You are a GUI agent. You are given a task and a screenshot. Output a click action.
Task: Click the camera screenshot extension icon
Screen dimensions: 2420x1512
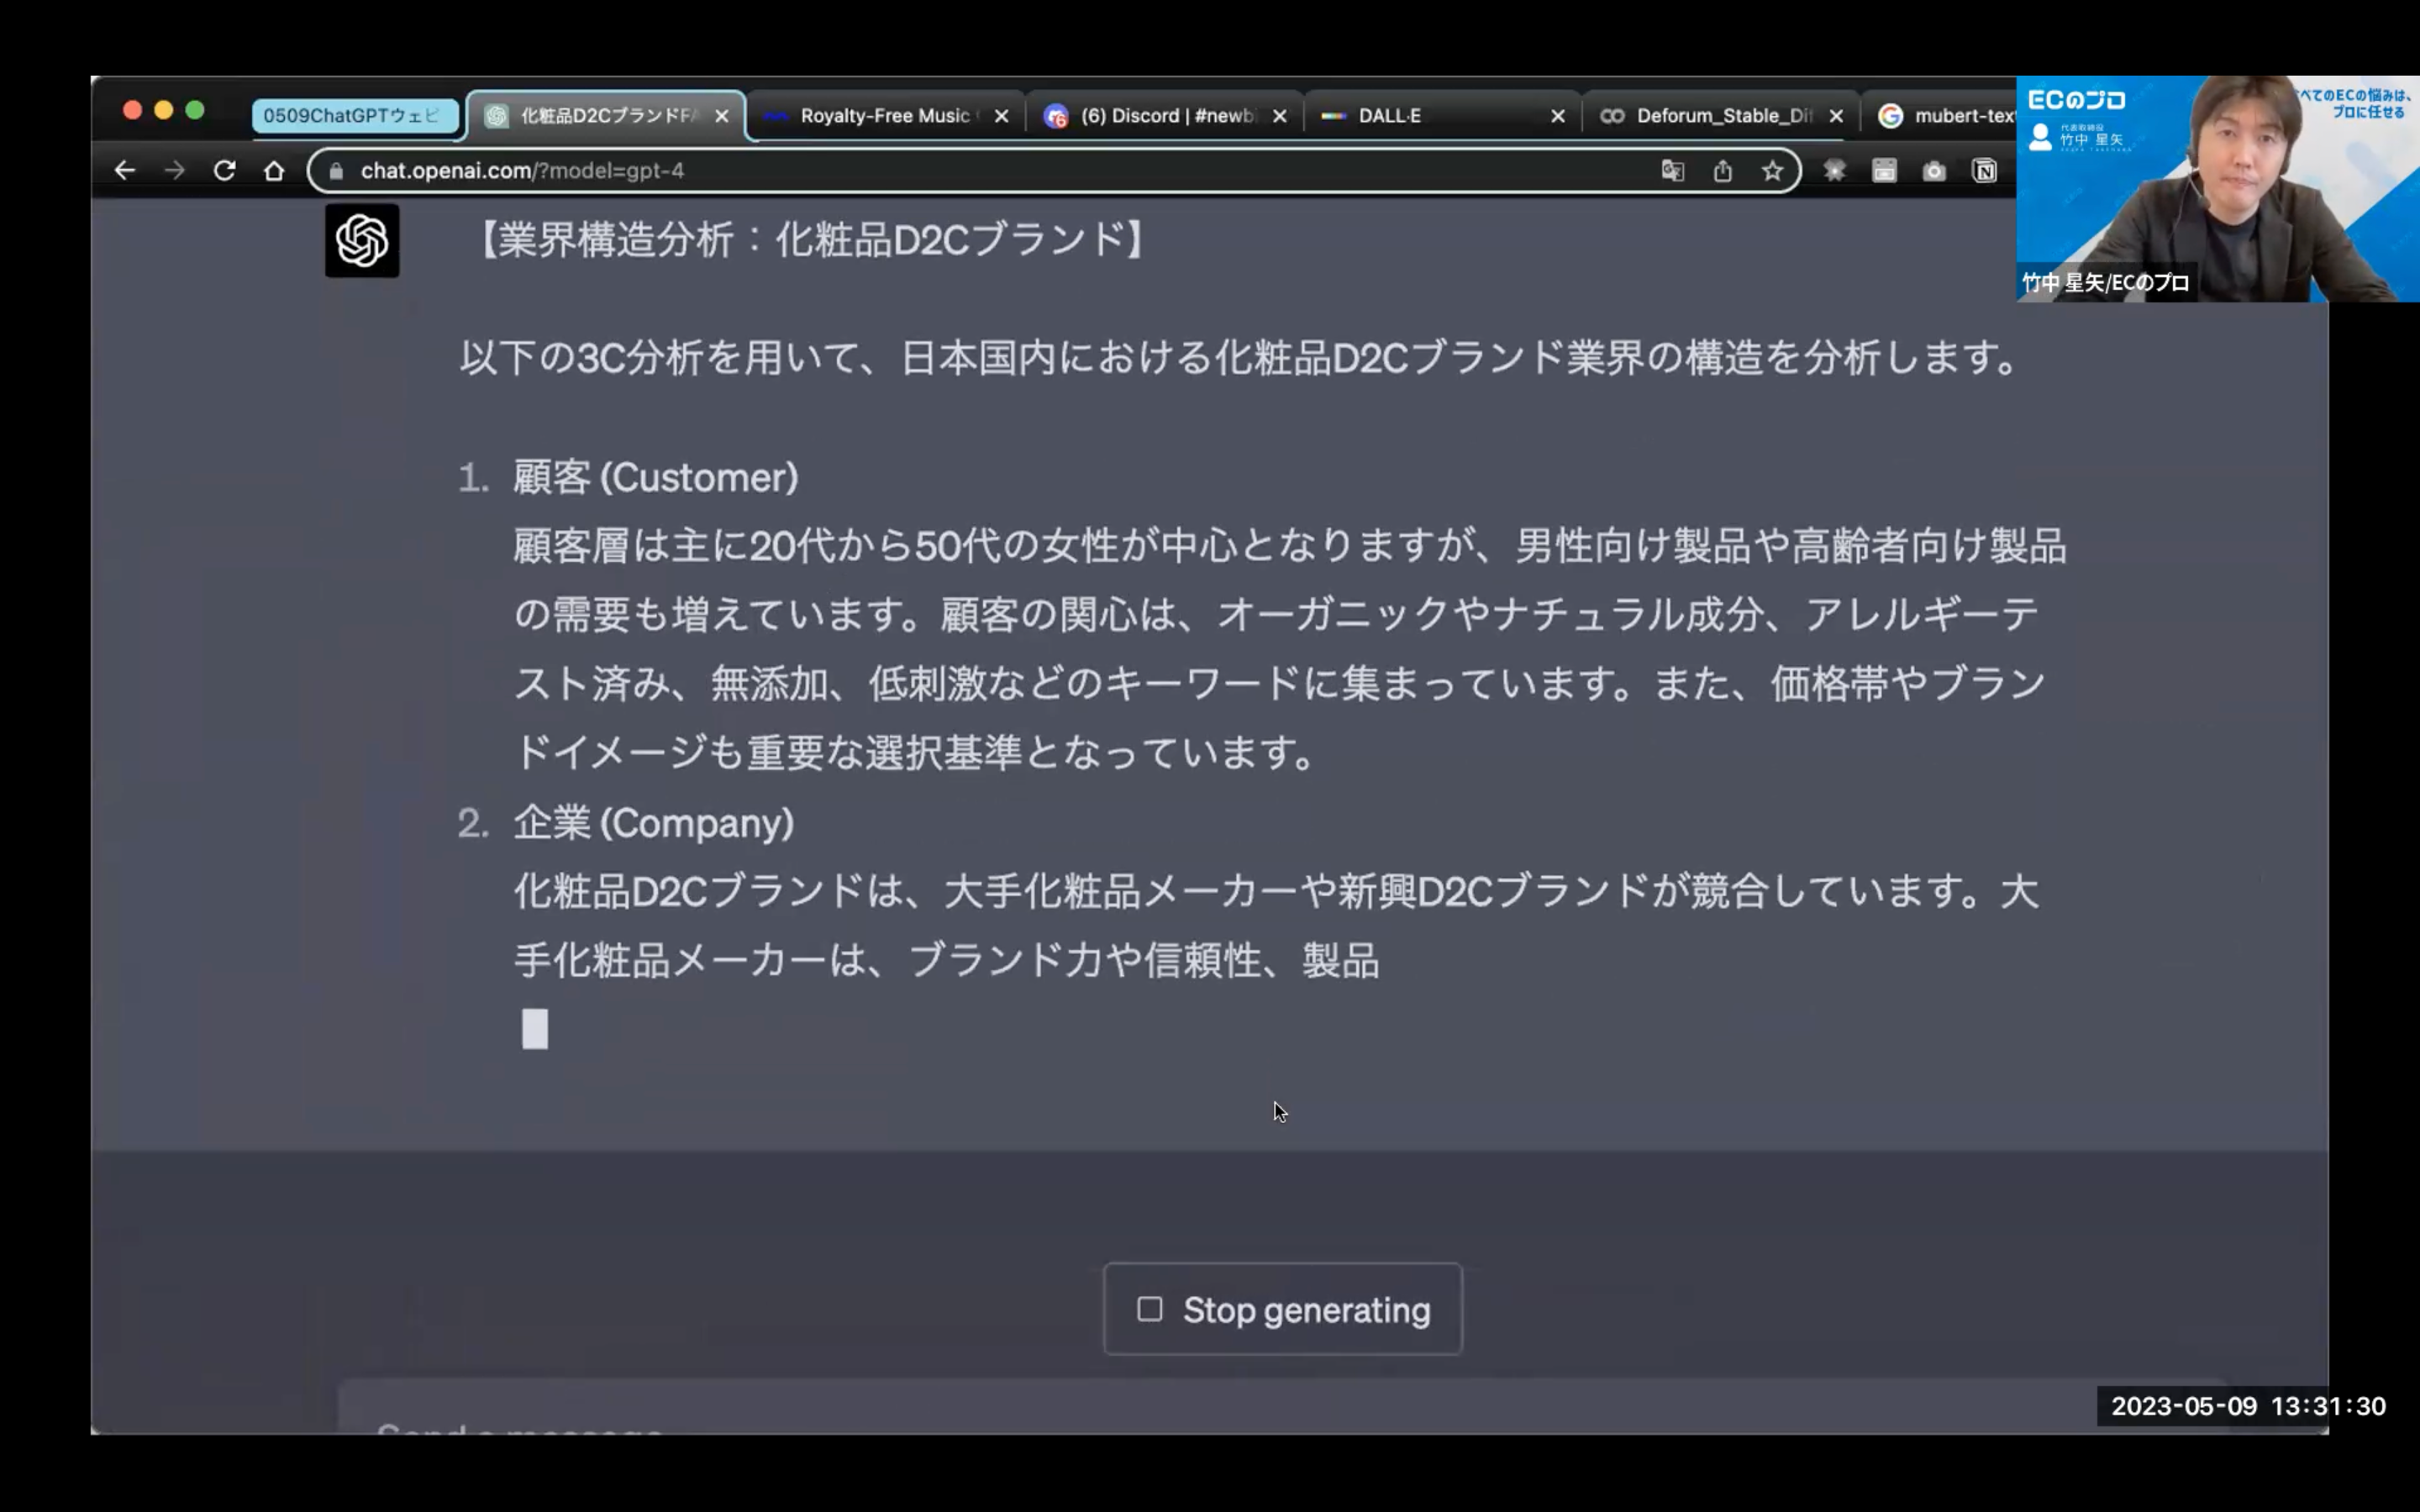coord(1934,171)
